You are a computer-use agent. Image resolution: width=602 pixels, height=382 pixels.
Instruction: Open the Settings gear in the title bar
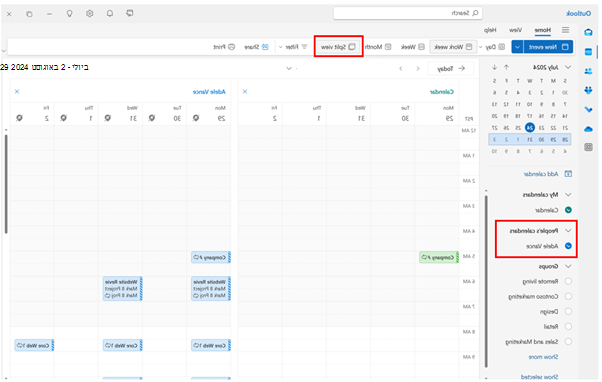click(x=89, y=13)
